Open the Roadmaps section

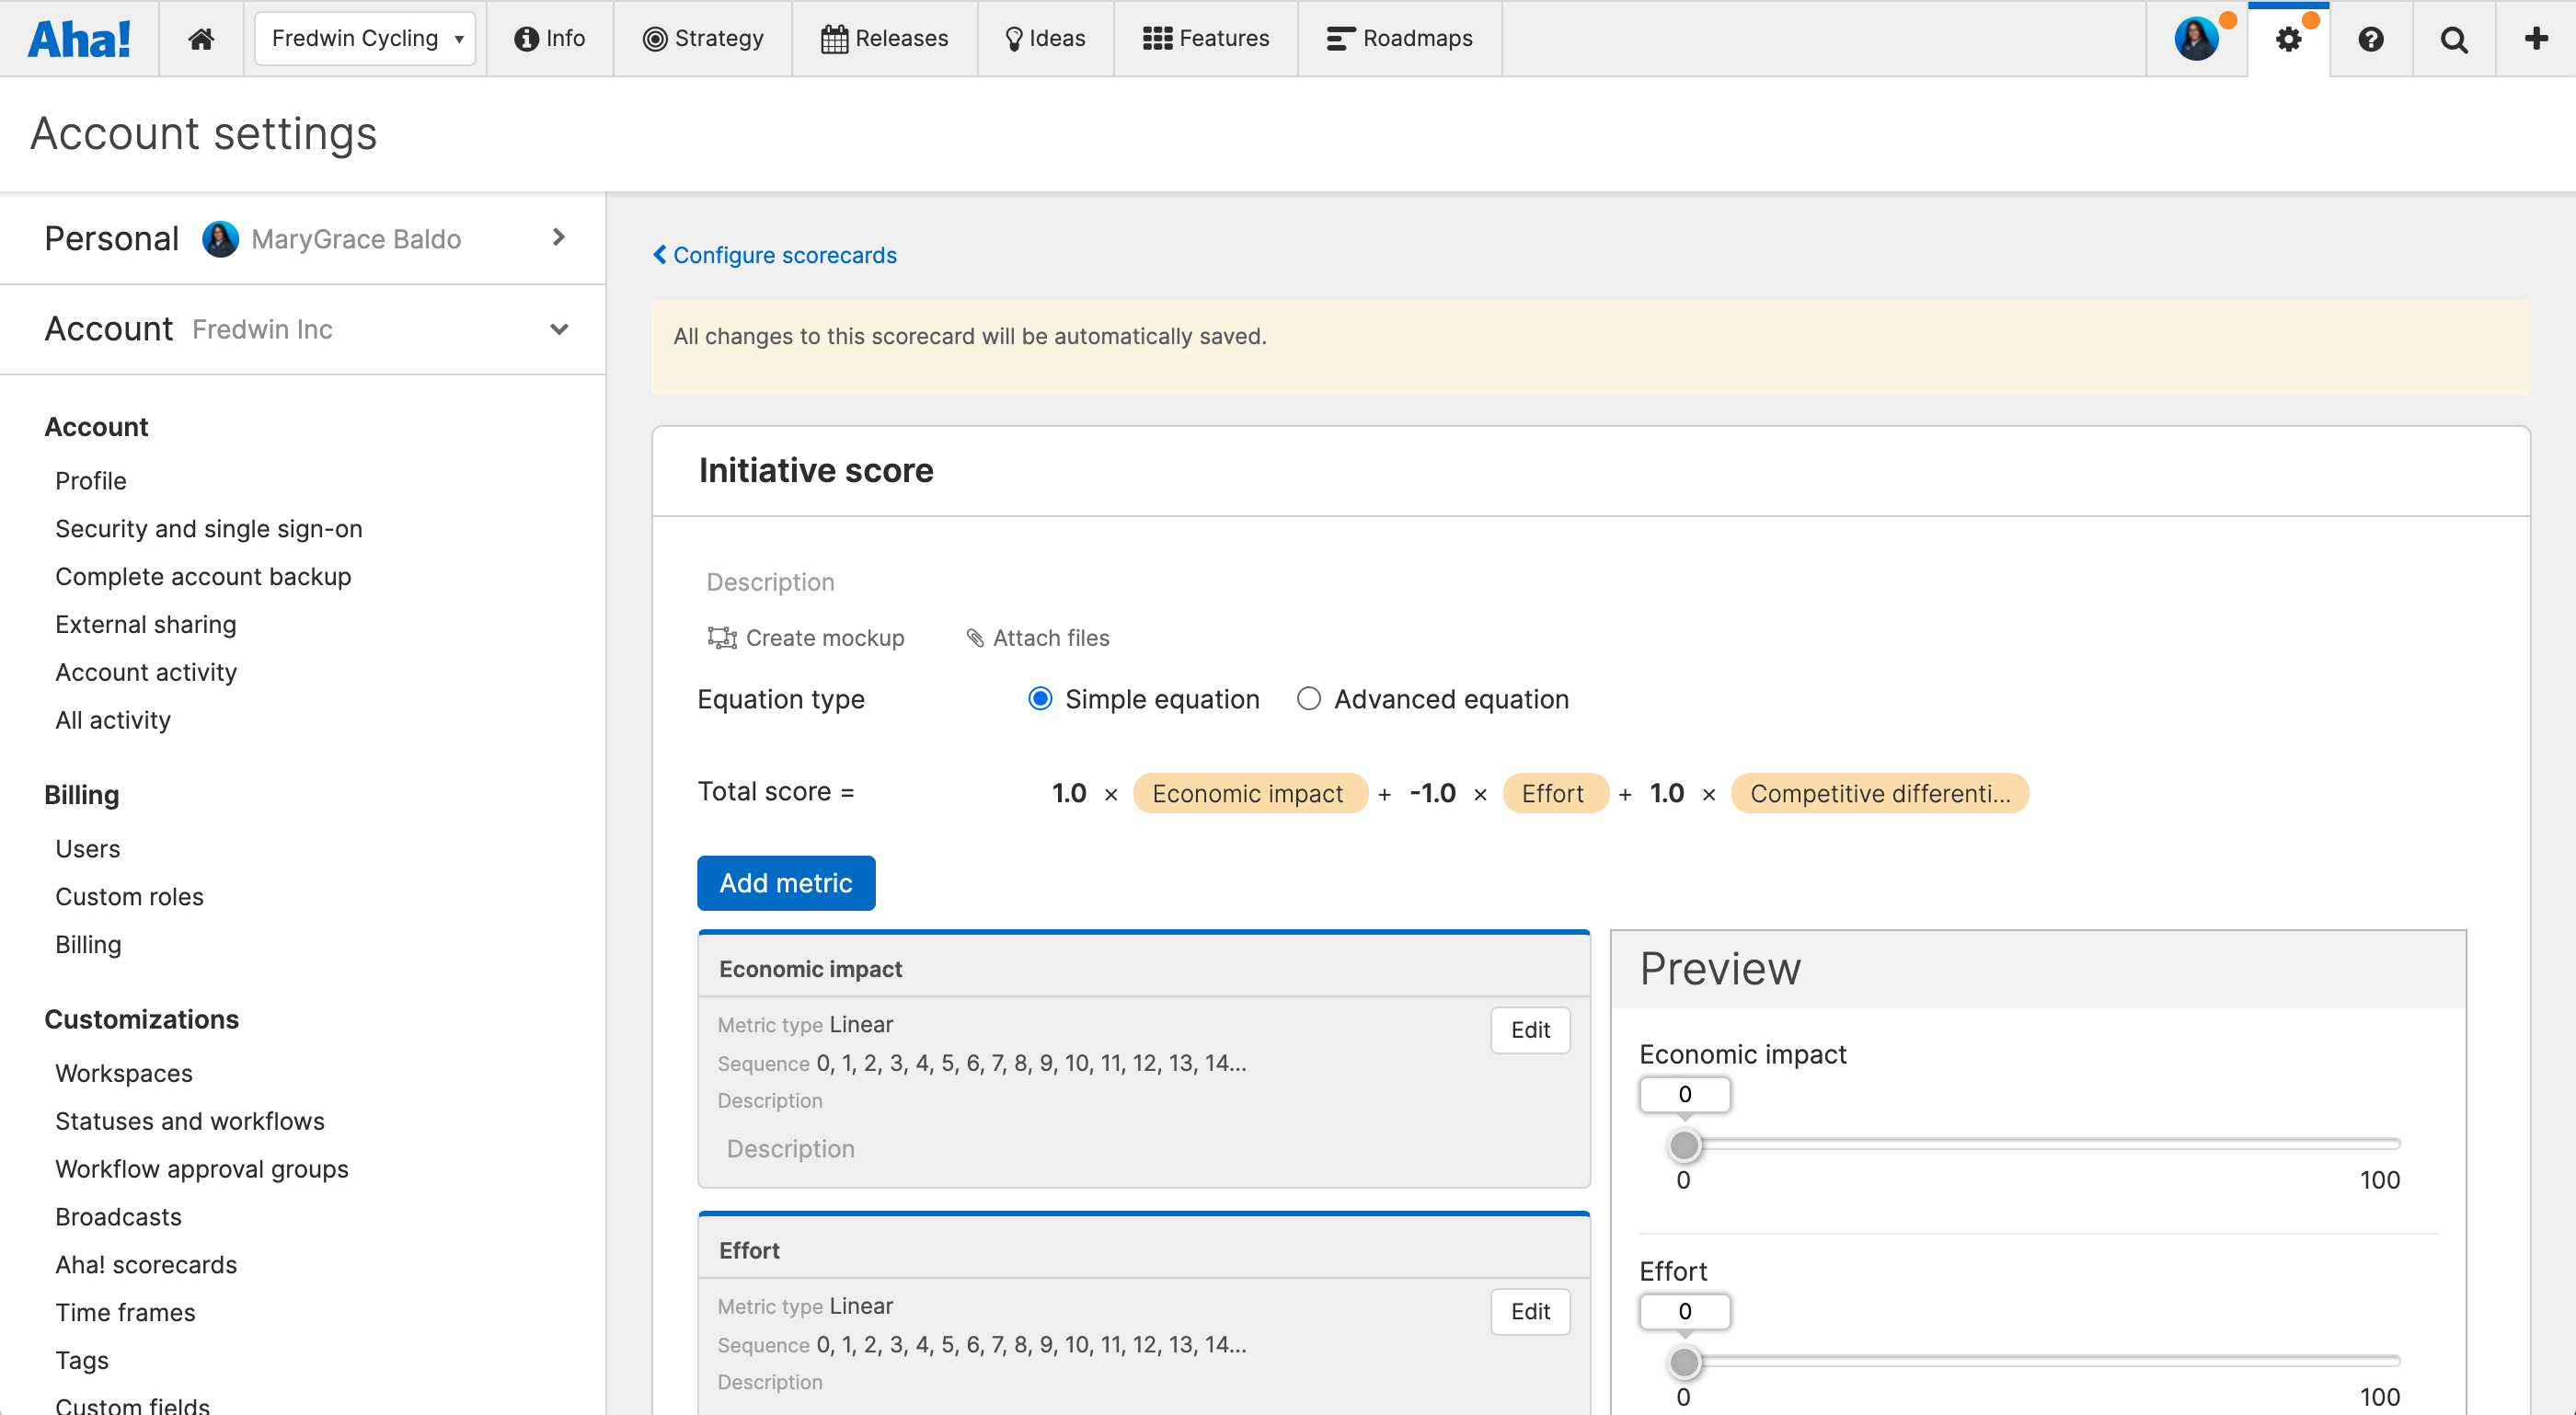[1399, 38]
